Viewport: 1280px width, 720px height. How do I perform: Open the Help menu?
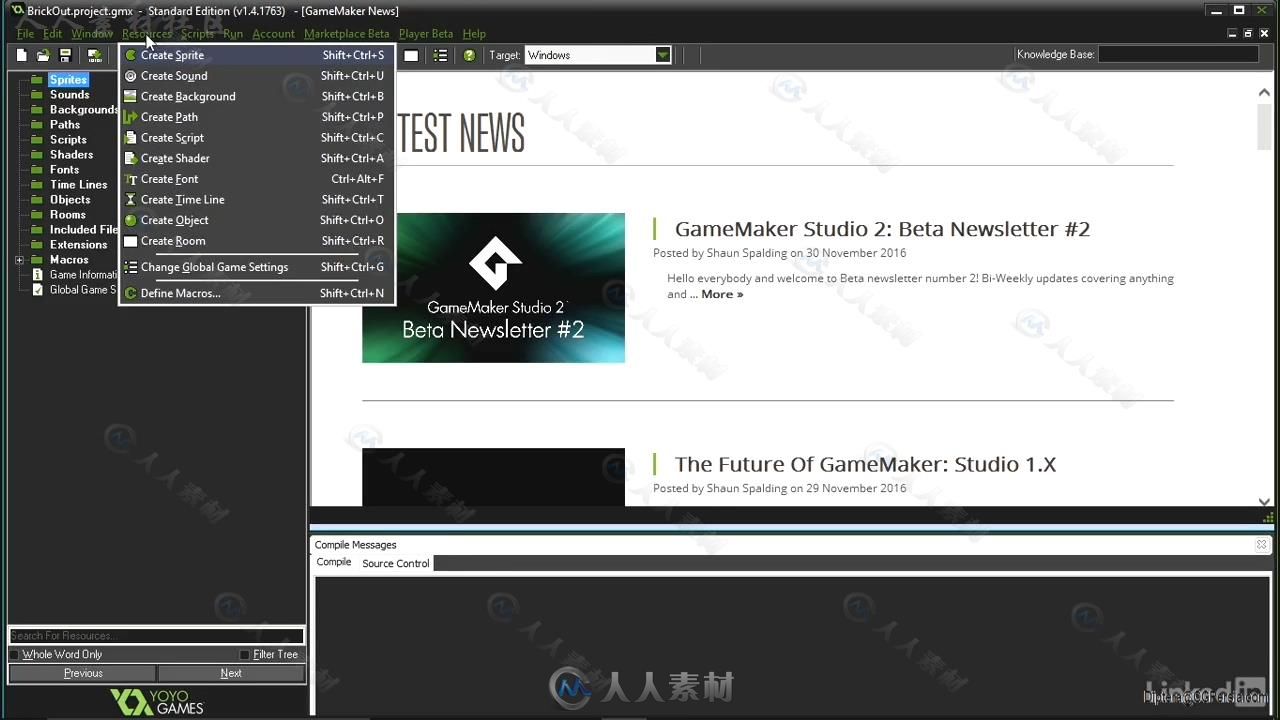[x=474, y=34]
